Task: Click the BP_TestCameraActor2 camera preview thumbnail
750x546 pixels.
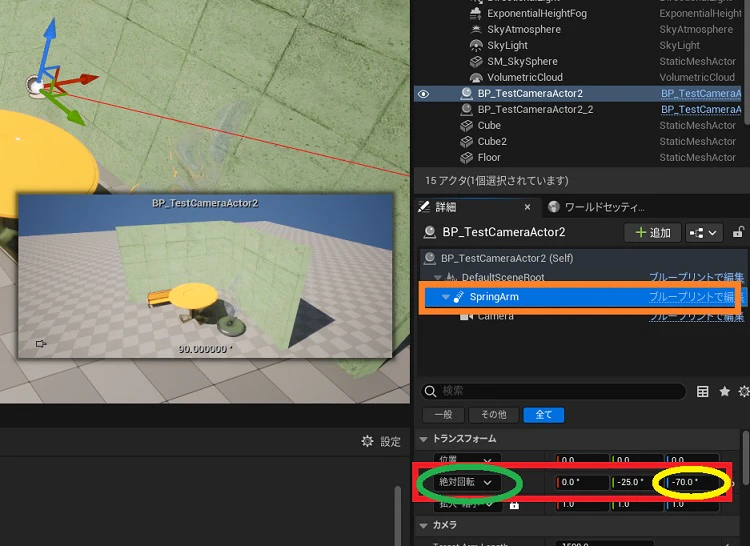Action: (x=205, y=275)
